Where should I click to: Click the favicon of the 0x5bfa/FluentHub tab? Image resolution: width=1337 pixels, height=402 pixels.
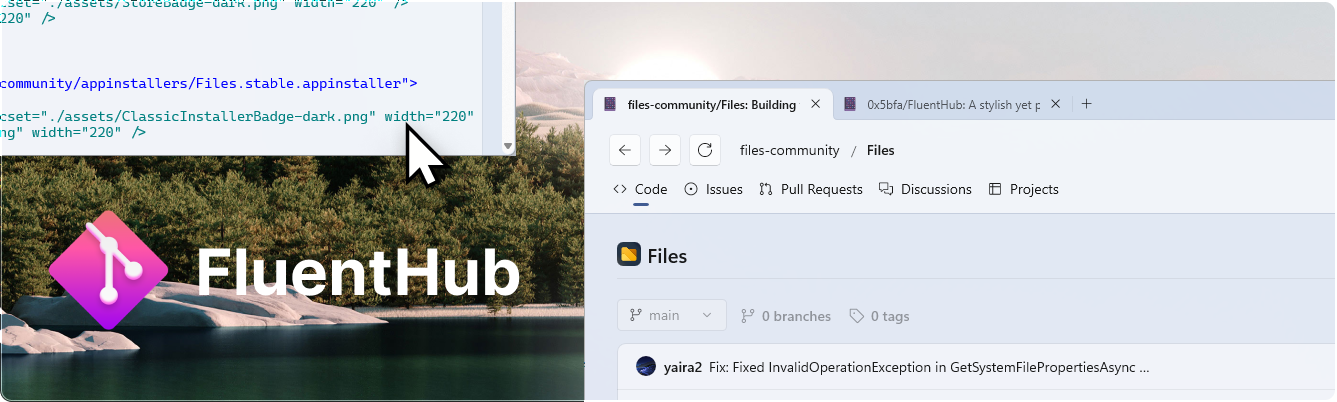[851, 104]
